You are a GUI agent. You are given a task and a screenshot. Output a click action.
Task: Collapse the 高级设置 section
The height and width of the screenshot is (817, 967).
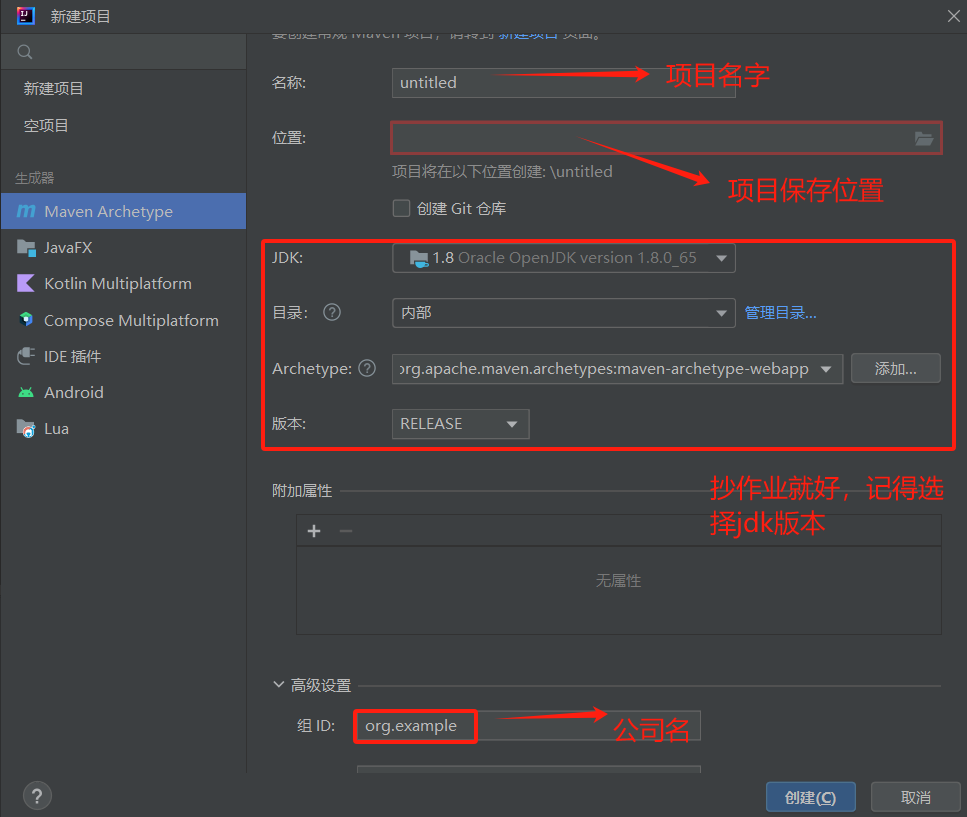pos(279,686)
